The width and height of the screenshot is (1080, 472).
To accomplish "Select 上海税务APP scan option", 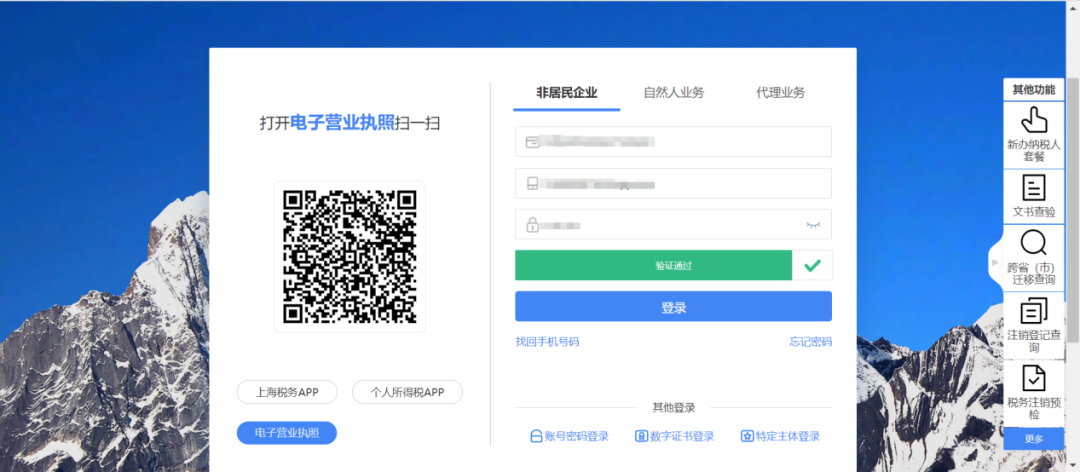I will [287, 392].
